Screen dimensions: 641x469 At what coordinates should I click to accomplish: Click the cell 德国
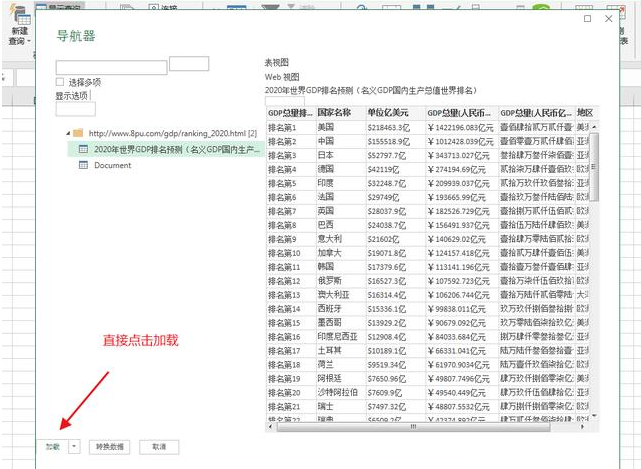341,169
